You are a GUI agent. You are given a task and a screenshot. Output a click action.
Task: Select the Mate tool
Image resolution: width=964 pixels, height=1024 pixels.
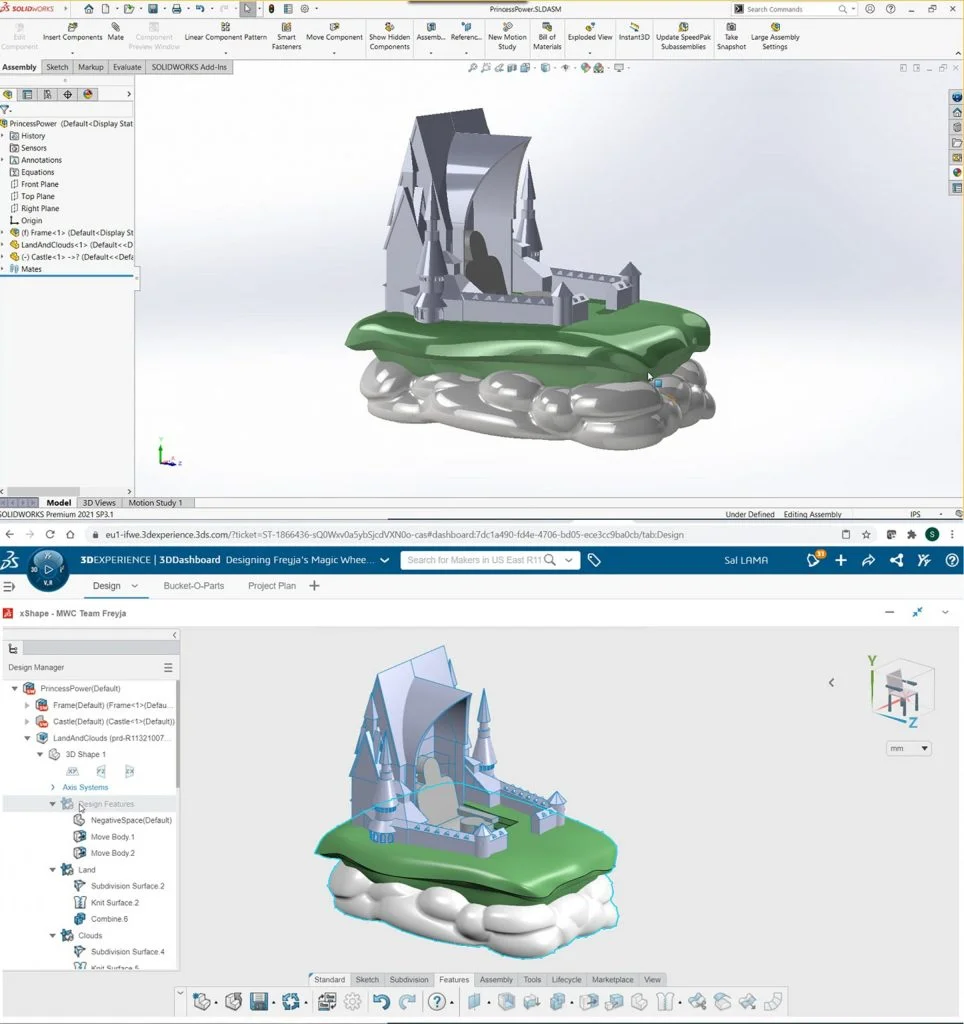tap(116, 31)
